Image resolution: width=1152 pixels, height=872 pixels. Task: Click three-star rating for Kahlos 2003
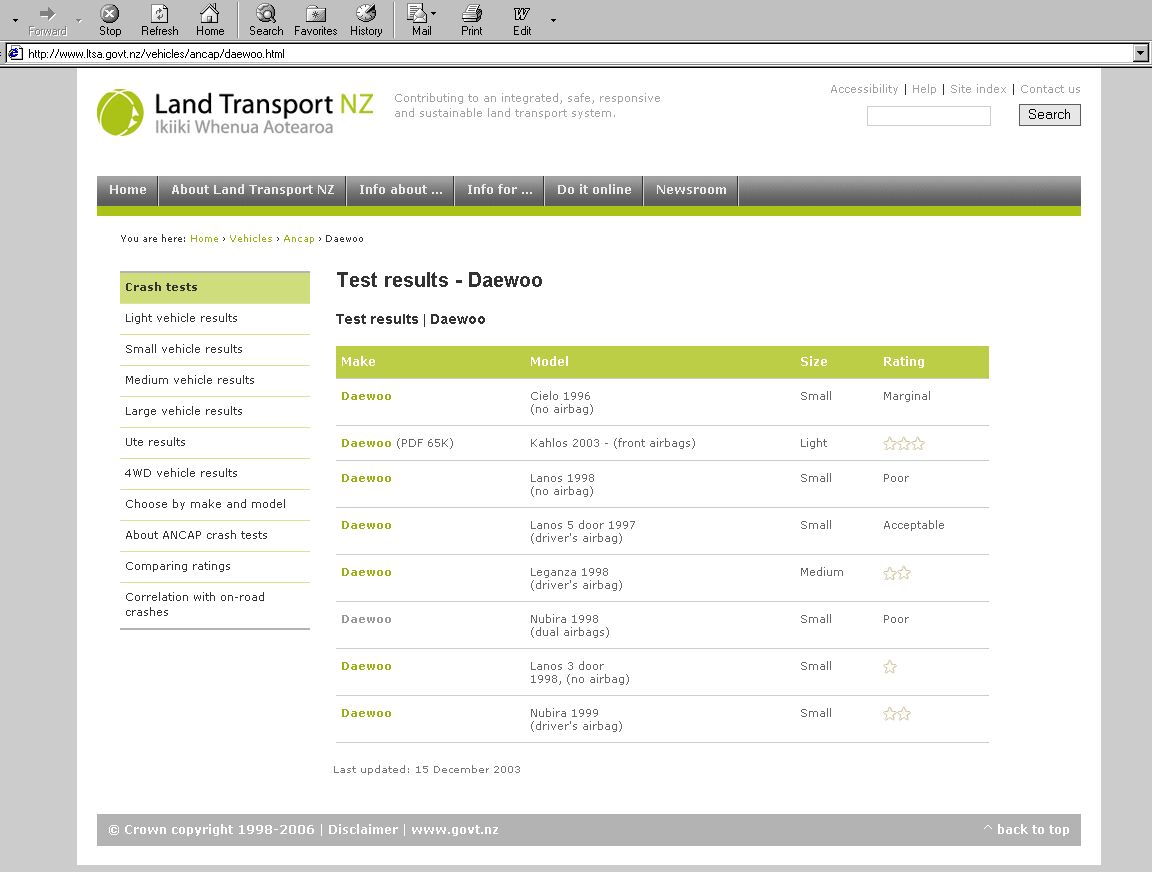click(x=904, y=444)
